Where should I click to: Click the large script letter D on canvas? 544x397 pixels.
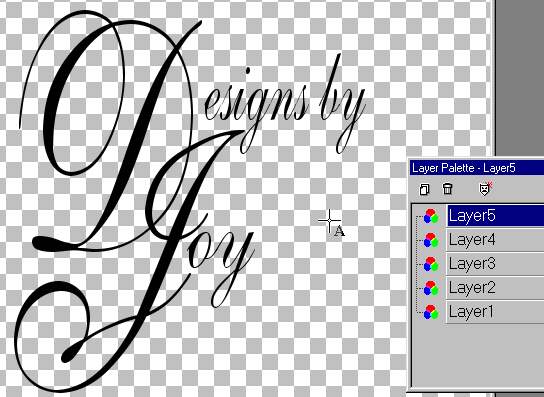point(111,132)
